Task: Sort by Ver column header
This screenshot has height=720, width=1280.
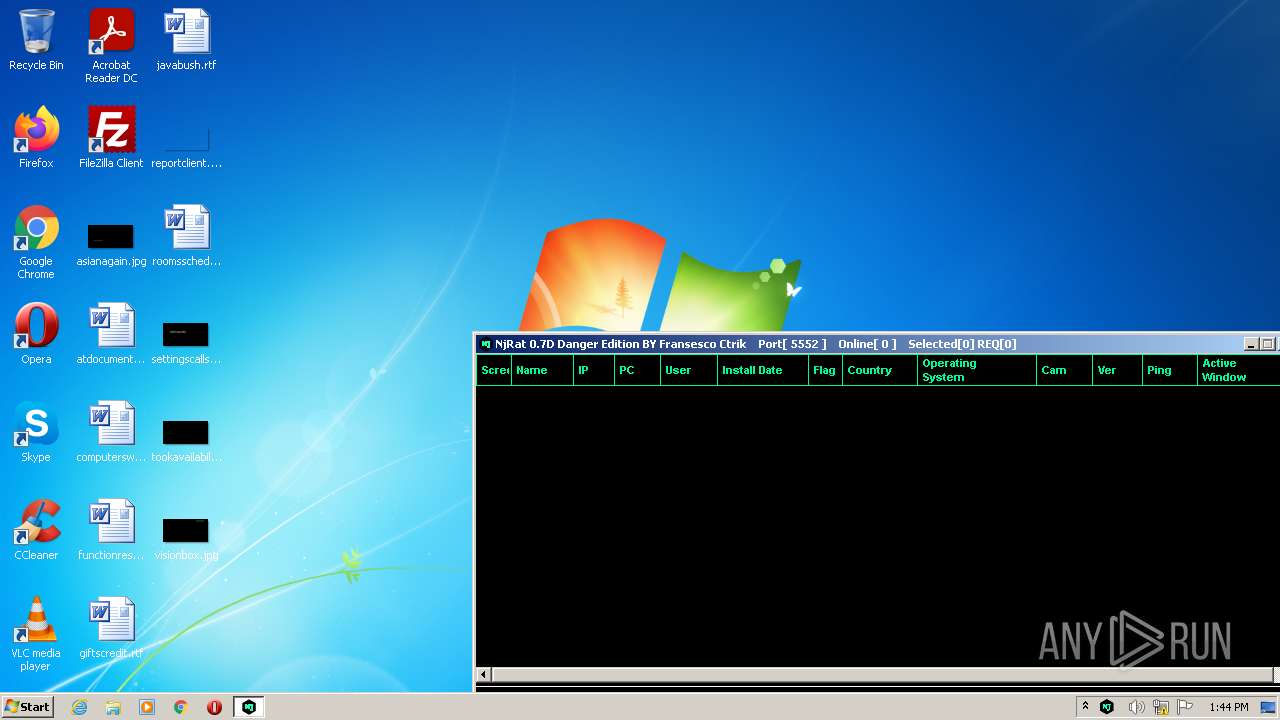Action: [x=1118, y=370]
